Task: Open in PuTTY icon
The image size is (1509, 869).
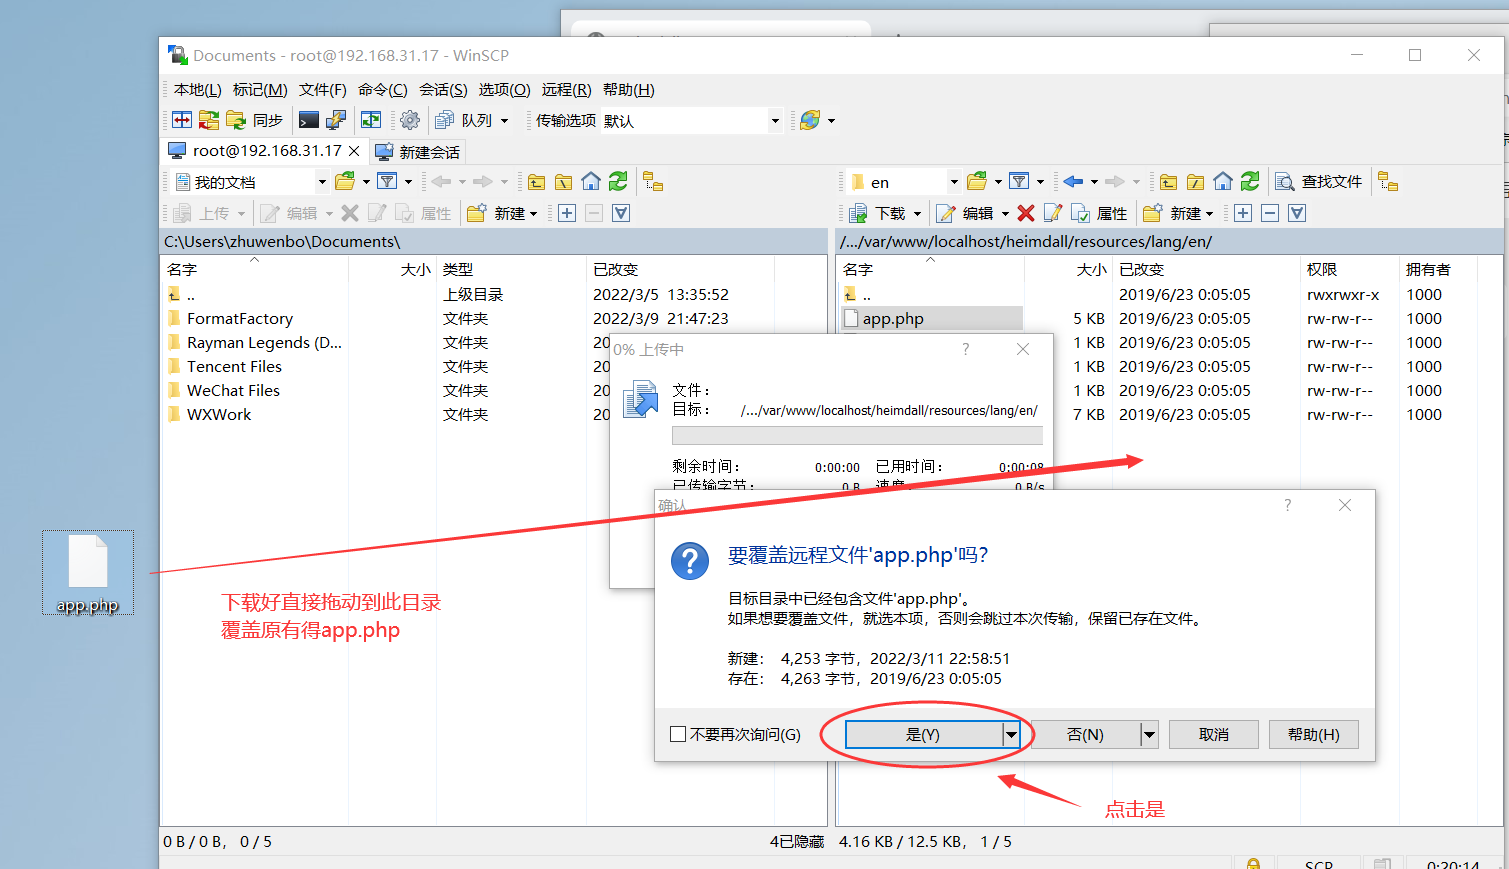Action: 336,120
